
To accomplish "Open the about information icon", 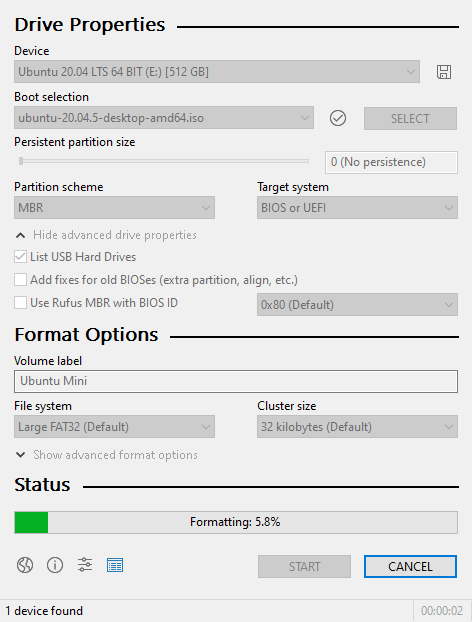I will pyautogui.click(x=55, y=565).
